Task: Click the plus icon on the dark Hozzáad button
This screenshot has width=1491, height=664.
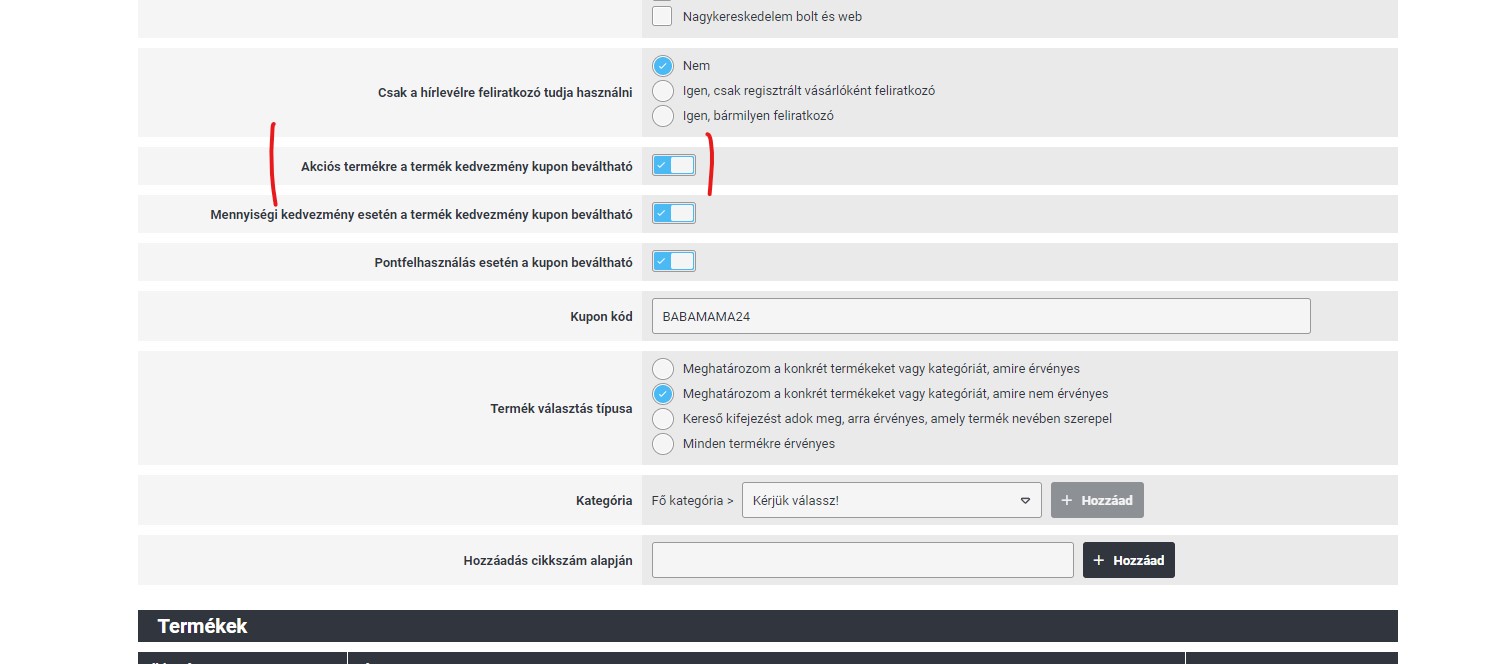Action: pos(1099,560)
